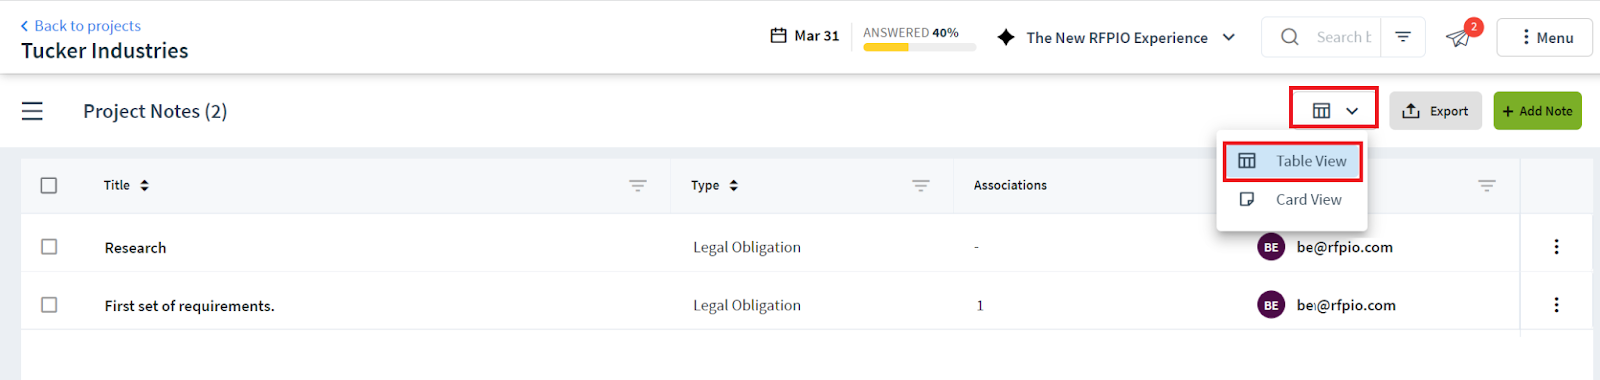Image resolution: width=1600 pixels, height=380 pixels.
Task: Filter the Type column
Action: [x=920, y=185]
